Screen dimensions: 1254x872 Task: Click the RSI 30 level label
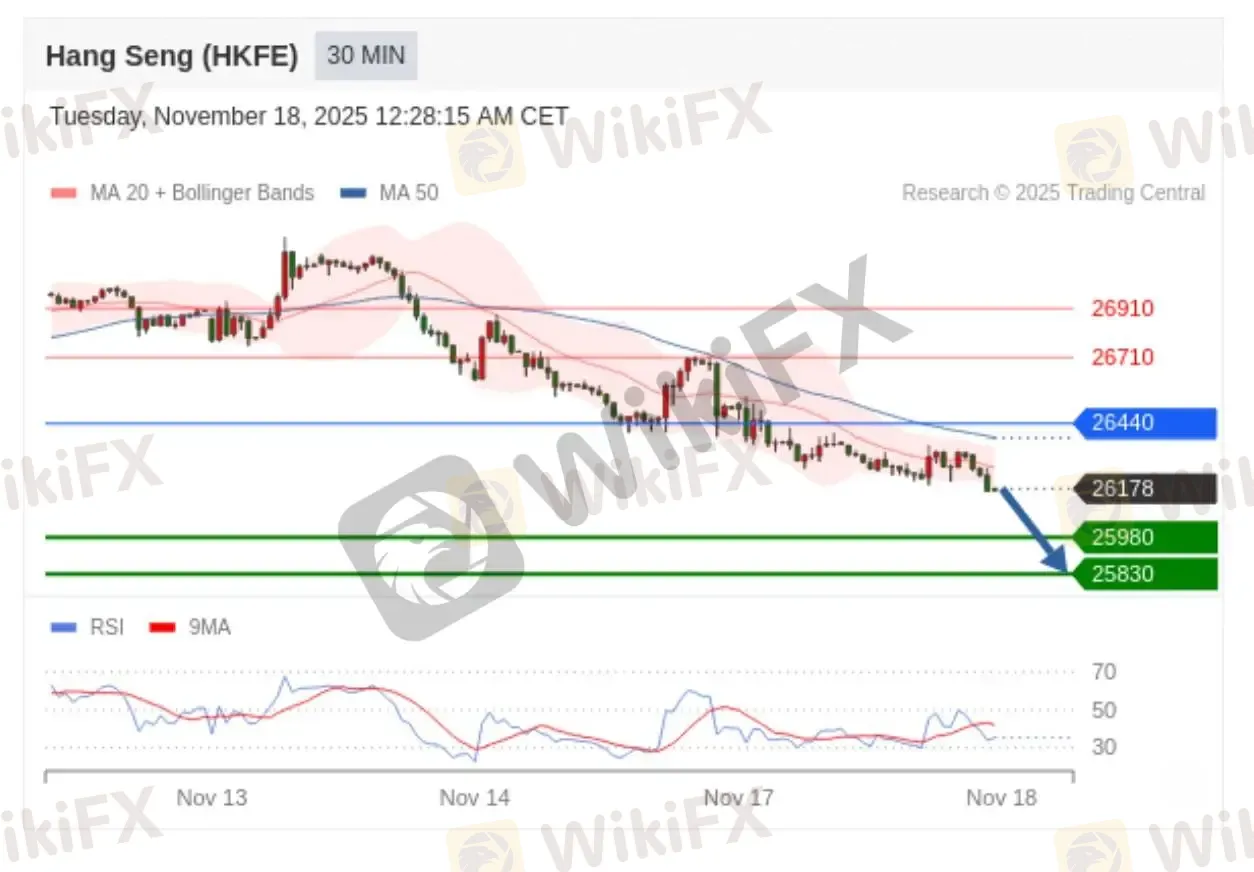(1104, 747)
